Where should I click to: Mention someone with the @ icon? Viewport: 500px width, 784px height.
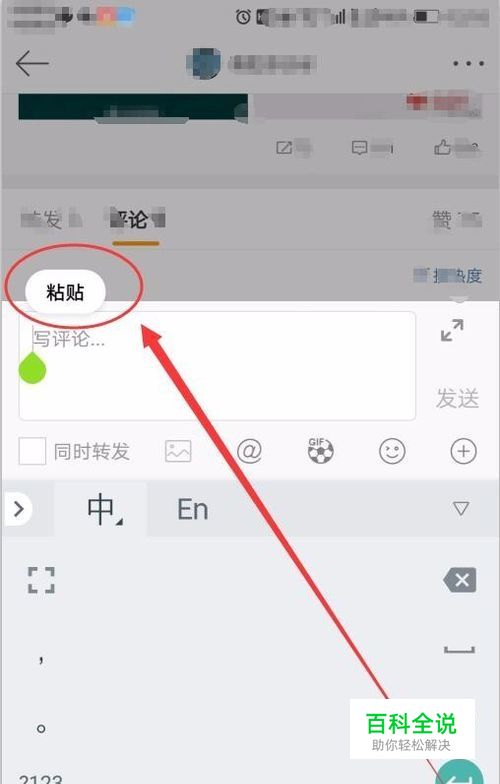[x=249, y=451]
